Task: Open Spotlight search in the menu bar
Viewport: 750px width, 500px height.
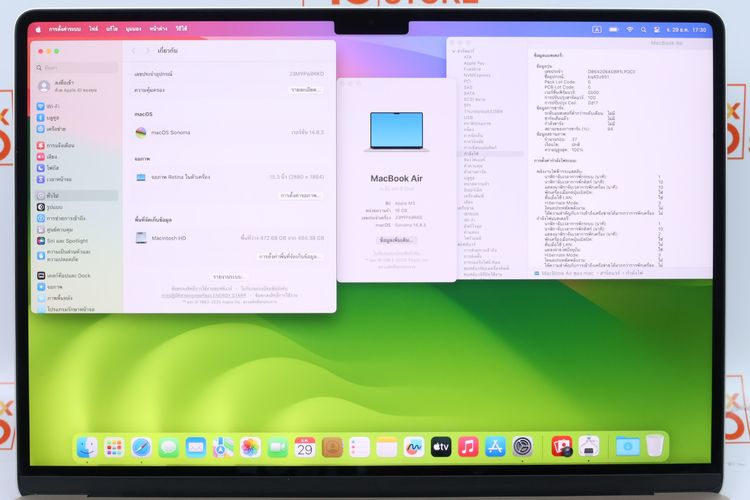Action: click(644, 30)
